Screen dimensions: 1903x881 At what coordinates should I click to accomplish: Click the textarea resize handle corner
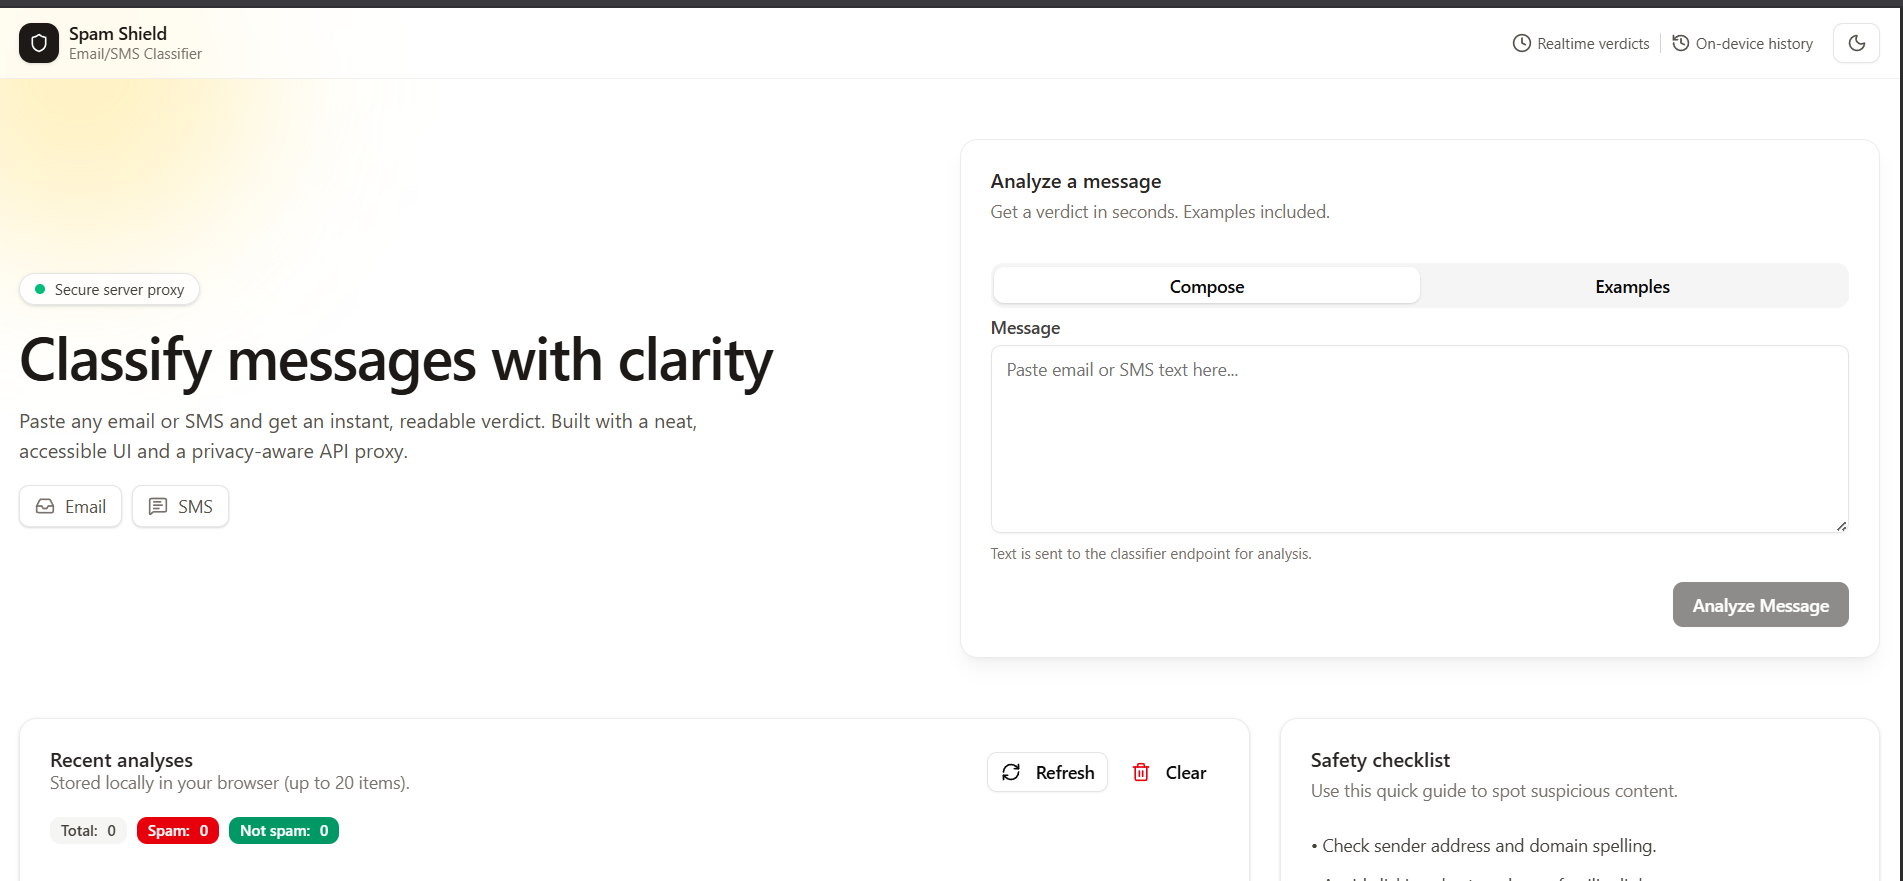[x=1841, y=526]
